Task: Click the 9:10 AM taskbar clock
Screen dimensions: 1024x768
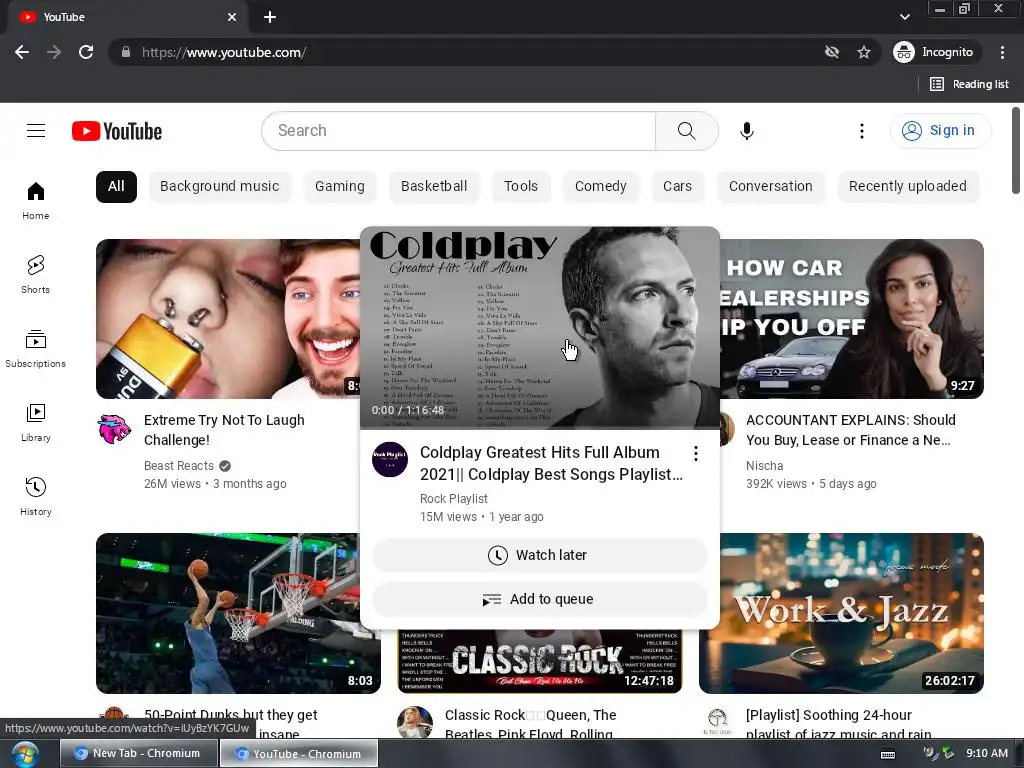Action: pyautogui.click(x=987, y=754)
